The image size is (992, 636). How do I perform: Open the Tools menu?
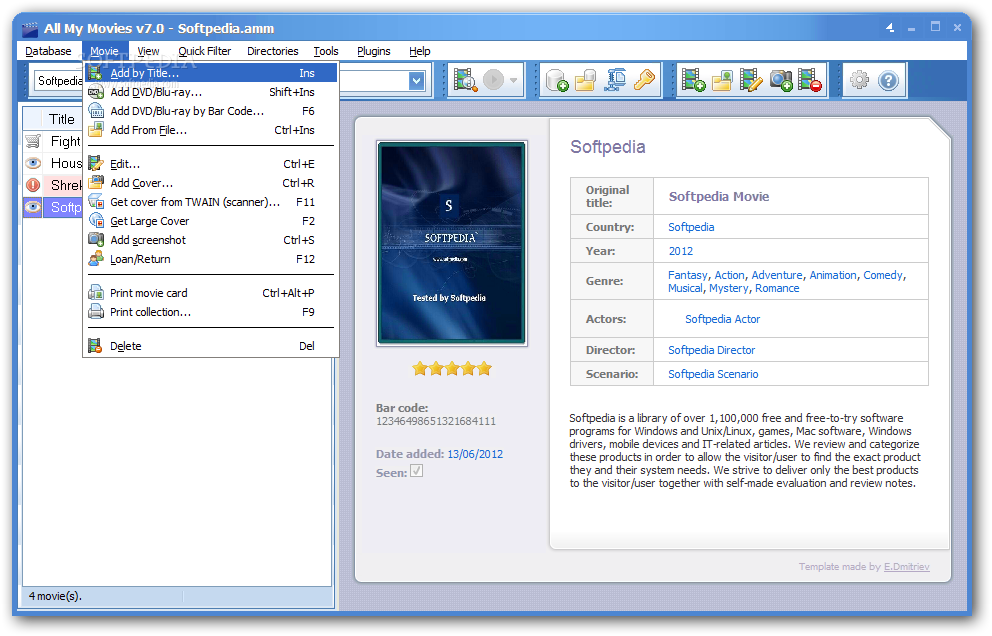326,51
